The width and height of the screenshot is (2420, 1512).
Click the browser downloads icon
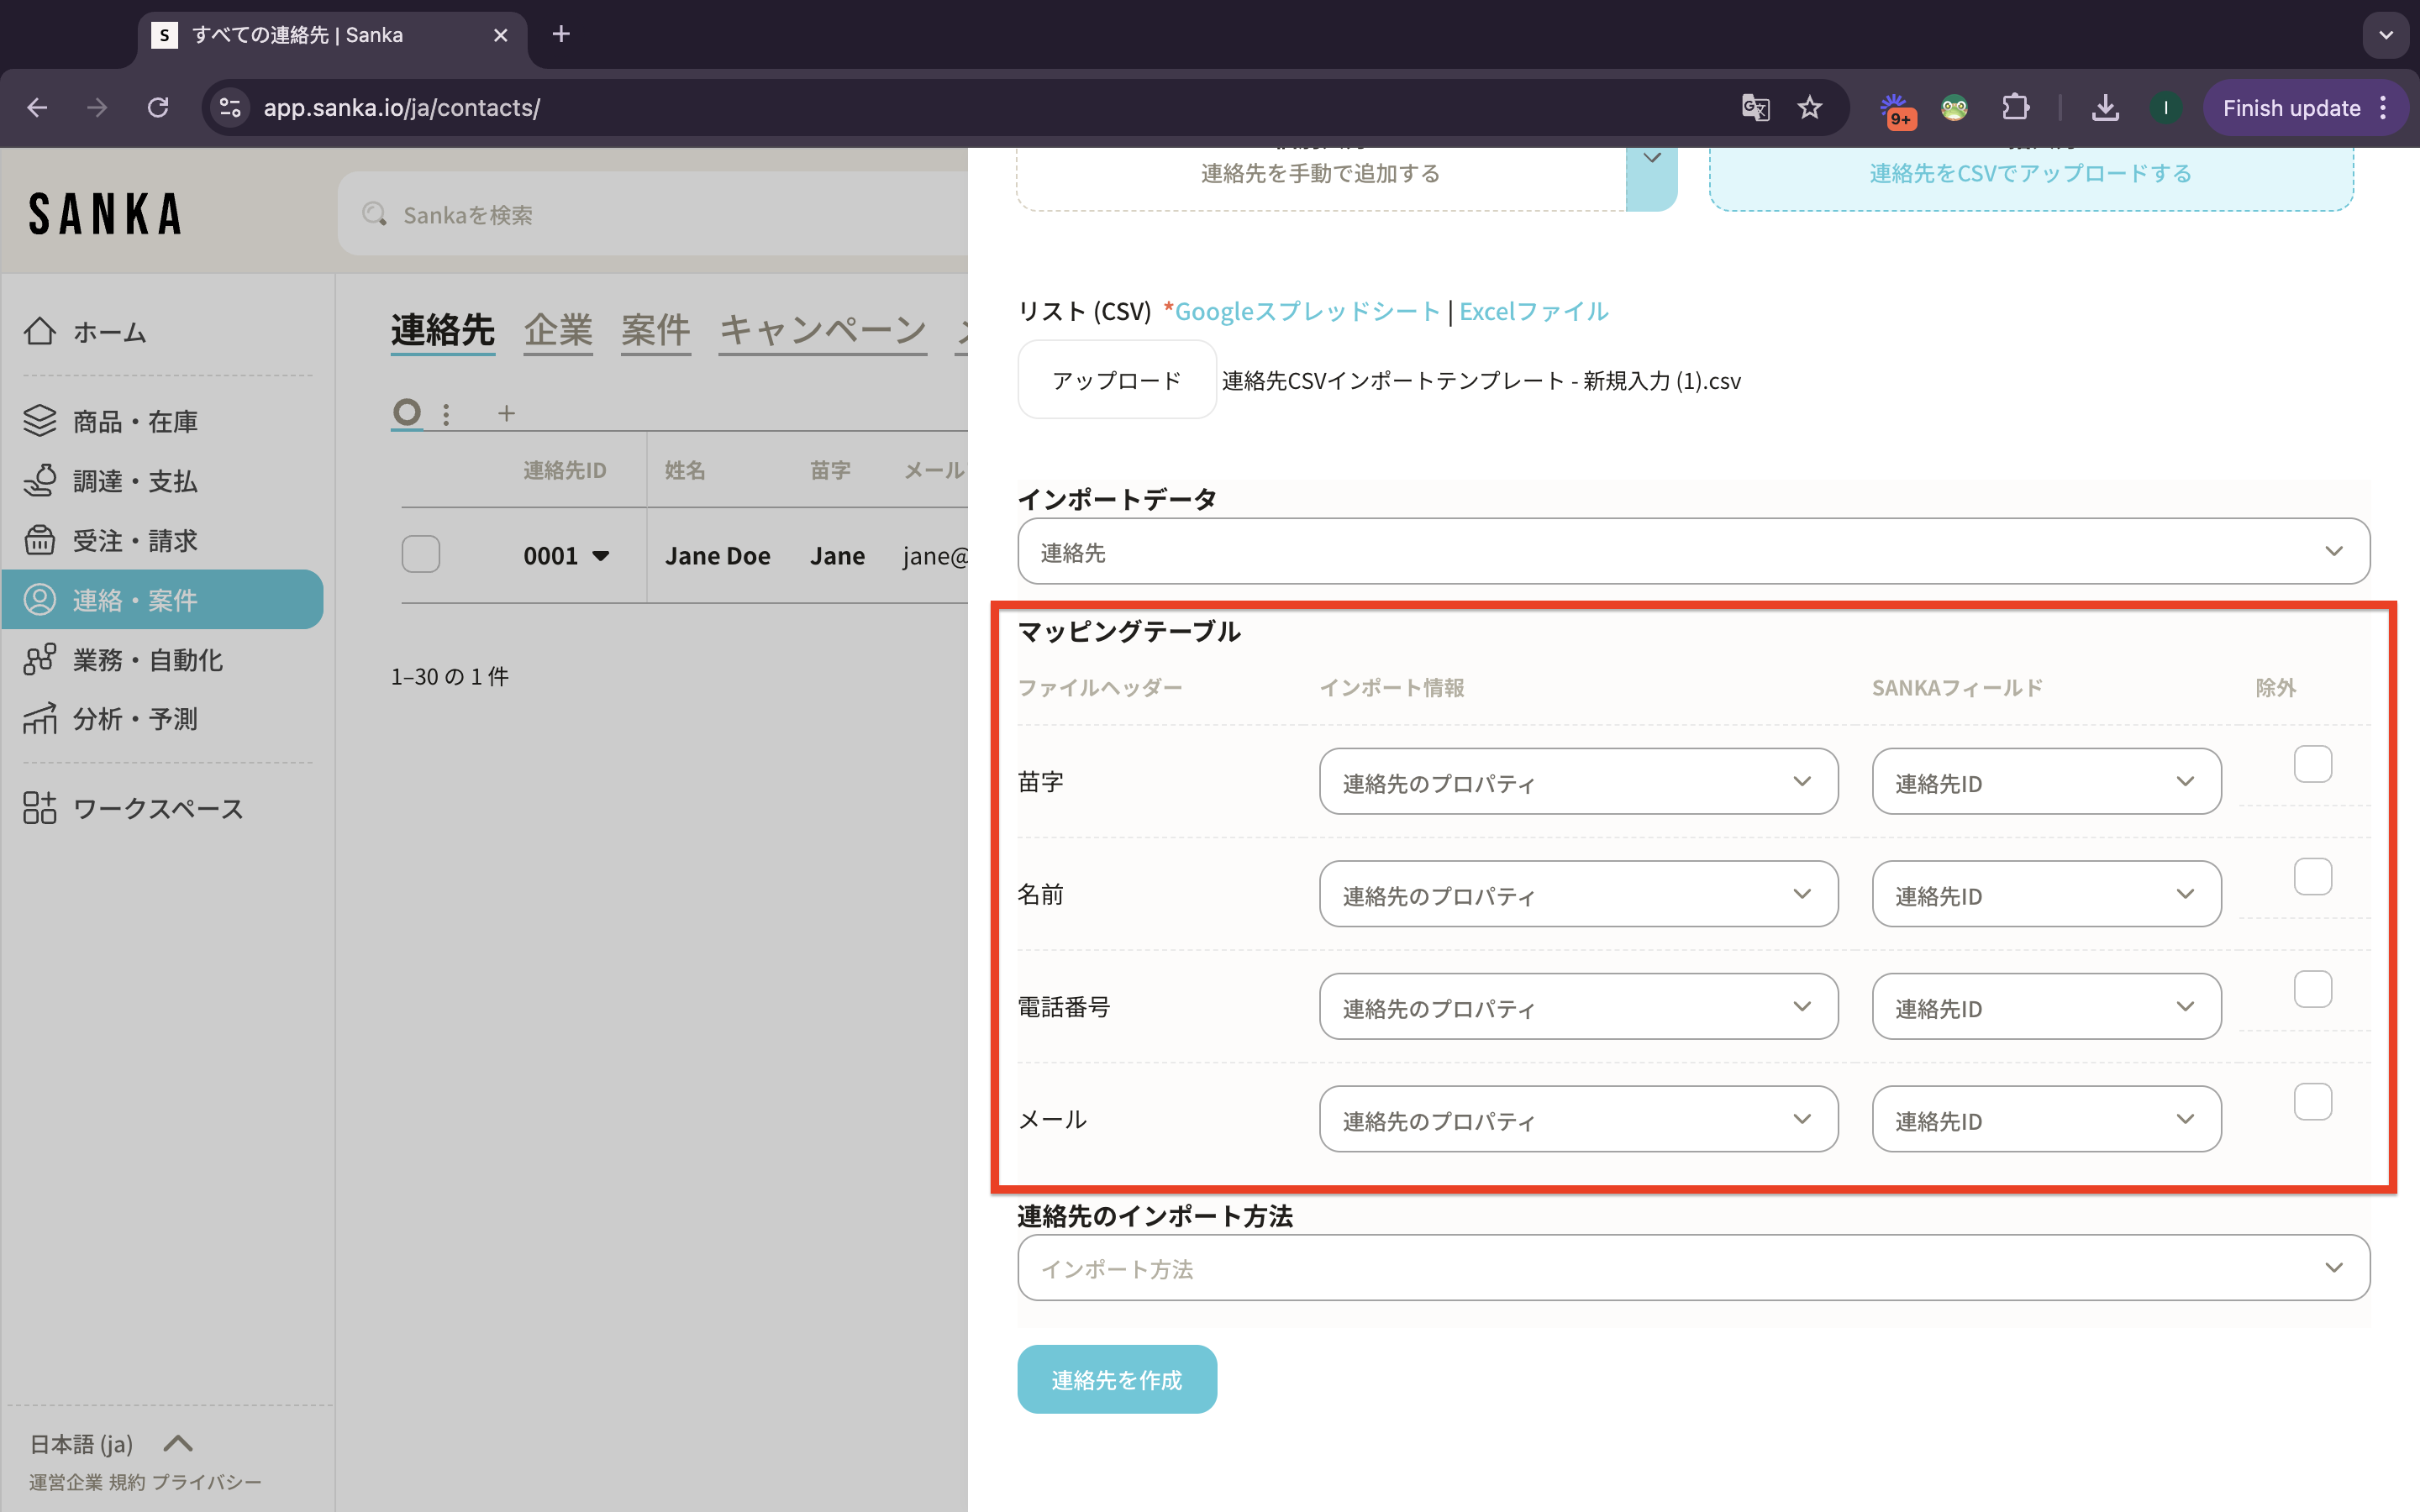[x=2105, y=108]
